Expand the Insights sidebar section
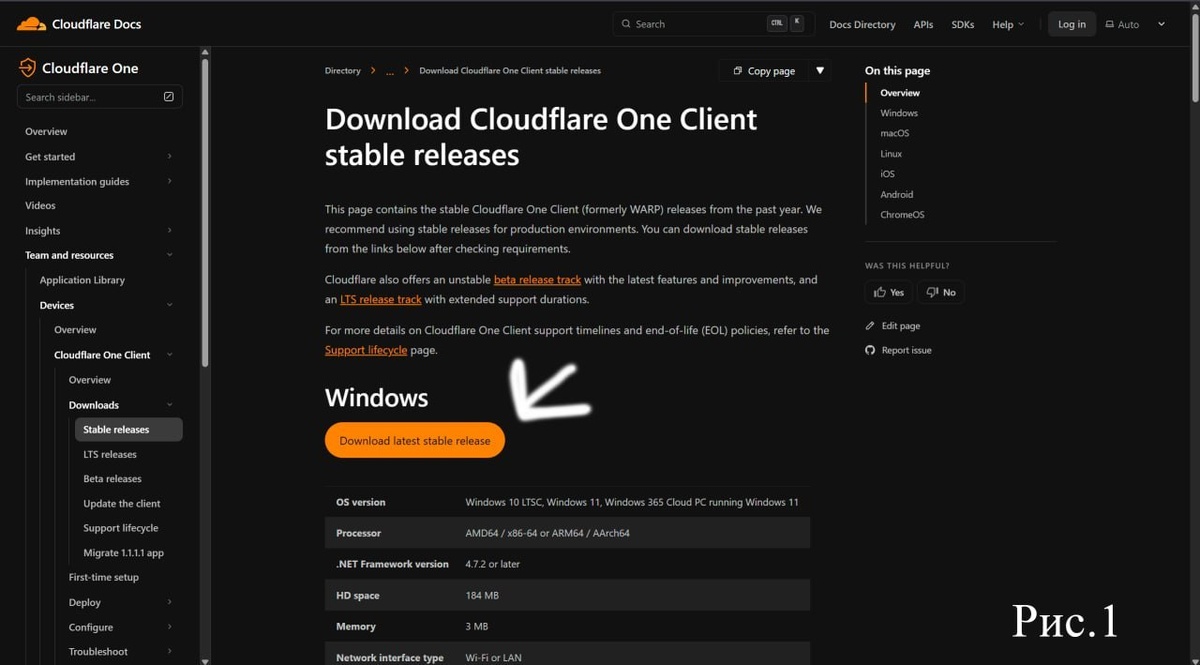This screenshot has height=665, width=1200. pos(169,231)
